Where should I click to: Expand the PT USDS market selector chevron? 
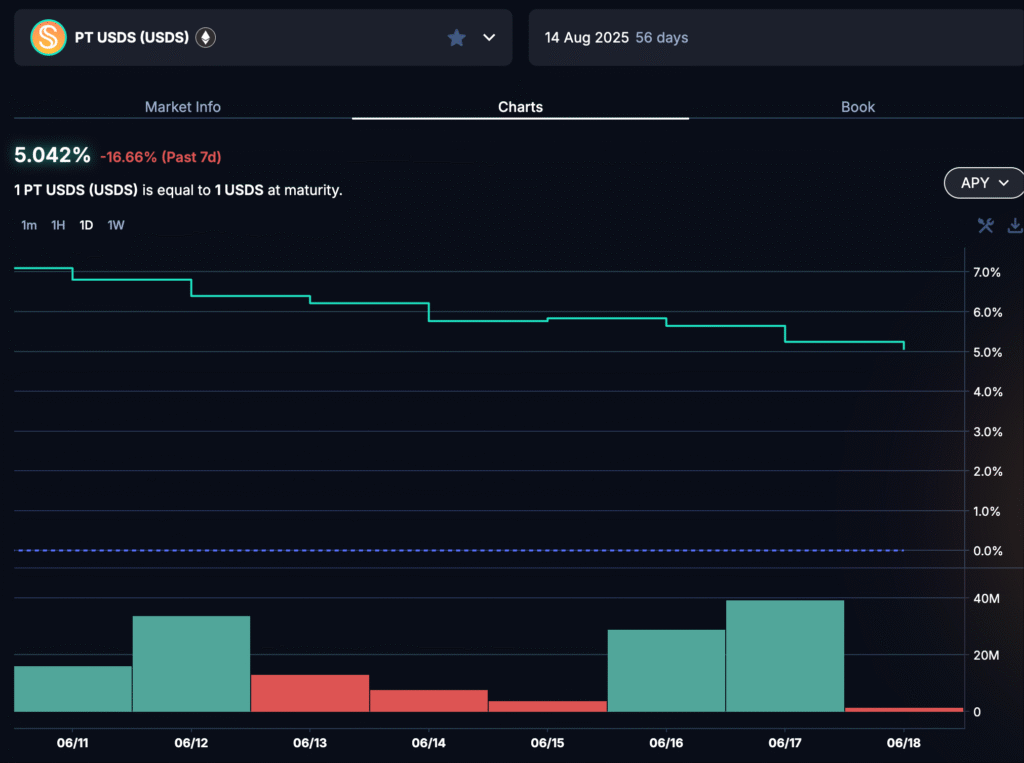pyautogui.click(x=489, y=38)
